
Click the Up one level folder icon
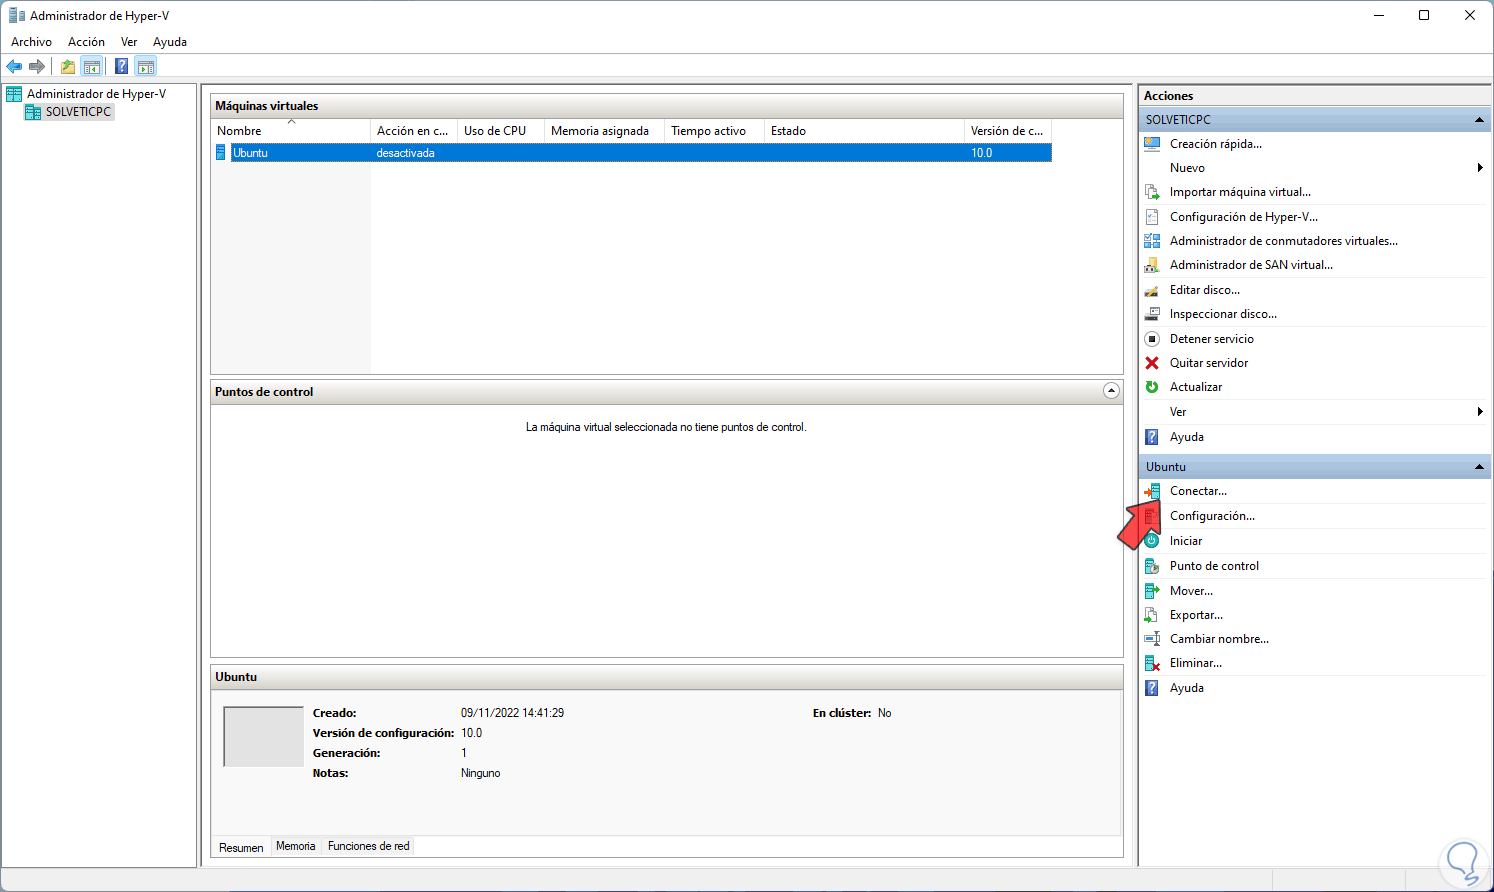[x=67, y=67]
